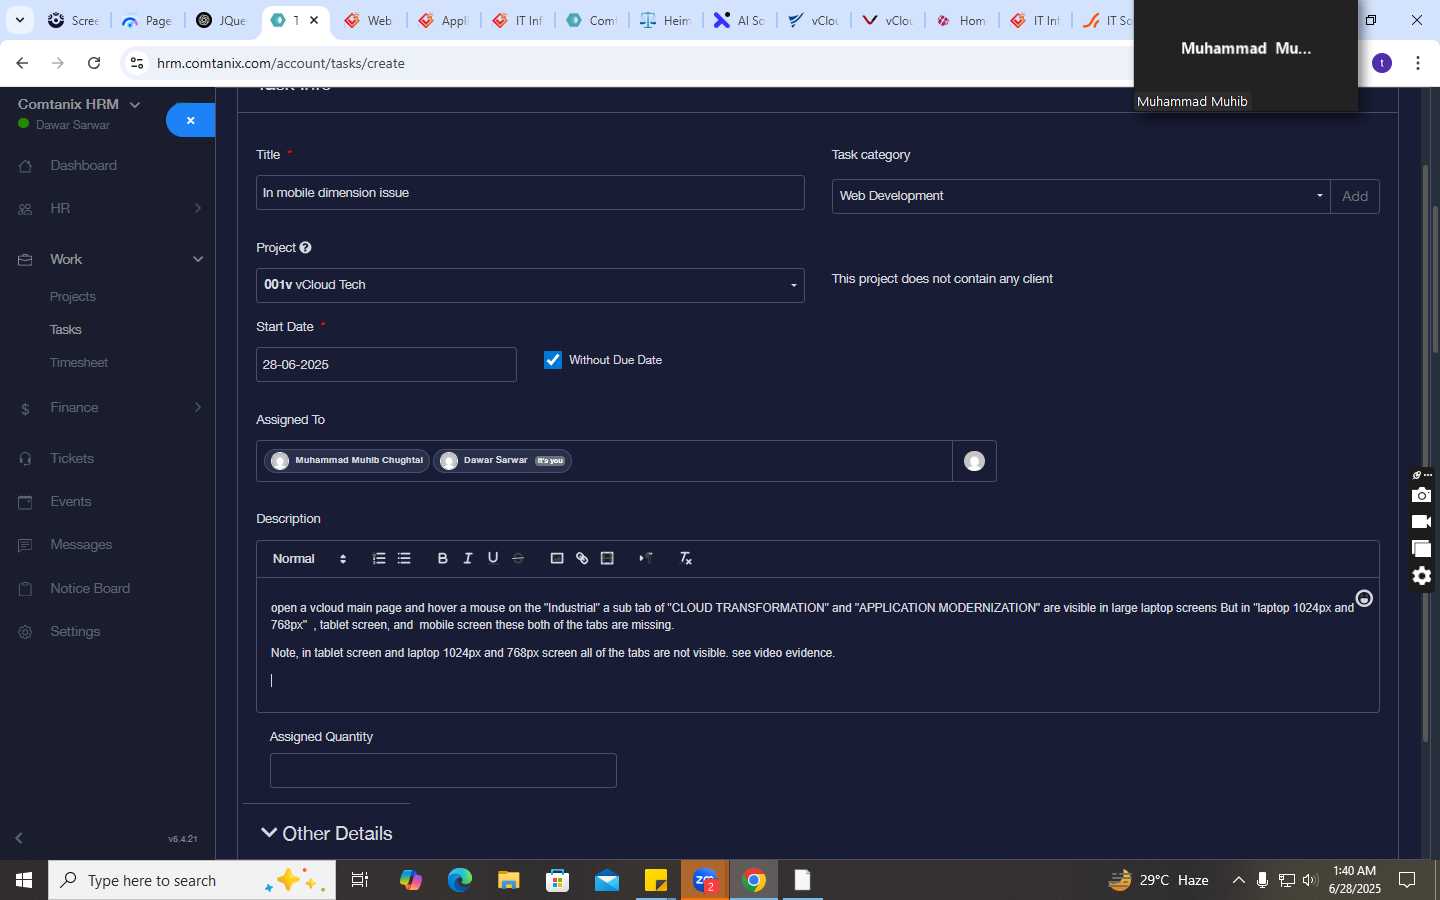Open the browser tab search dropdown
The height and width of the screenshot is (900, 1440).
(19, 20)
